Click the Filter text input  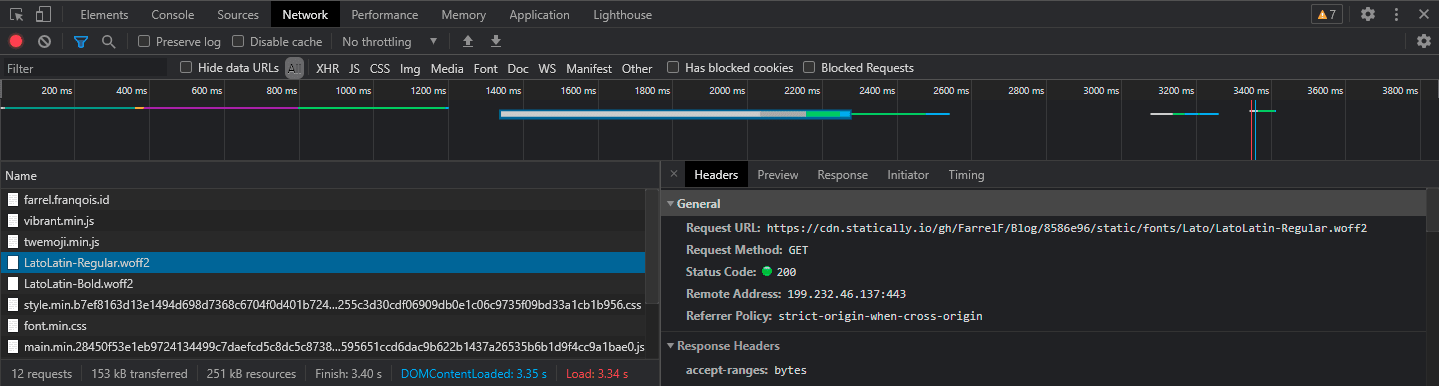point(85,68)
